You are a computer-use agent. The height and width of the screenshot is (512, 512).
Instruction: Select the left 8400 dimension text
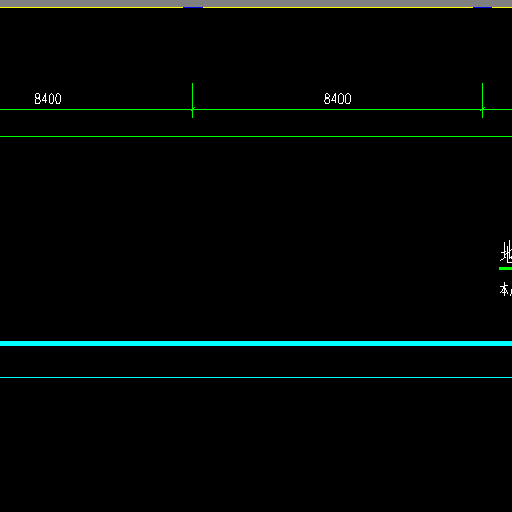48,99
